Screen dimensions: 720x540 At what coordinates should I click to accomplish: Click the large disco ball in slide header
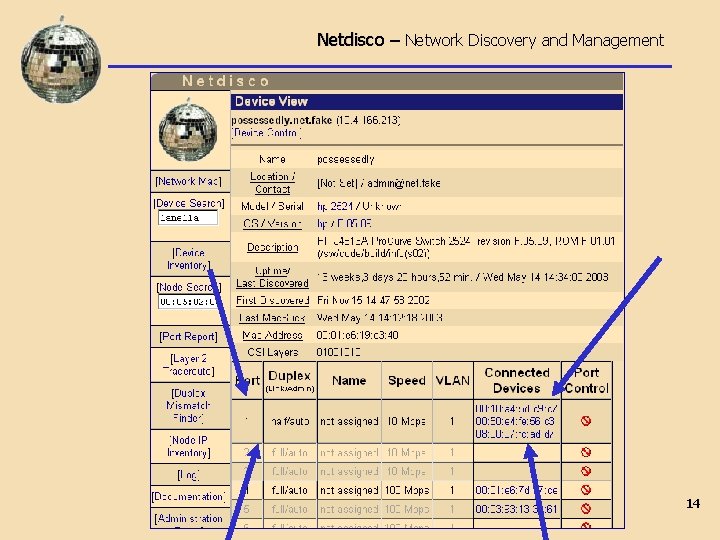pyautogui.click(x=61, y=59)
